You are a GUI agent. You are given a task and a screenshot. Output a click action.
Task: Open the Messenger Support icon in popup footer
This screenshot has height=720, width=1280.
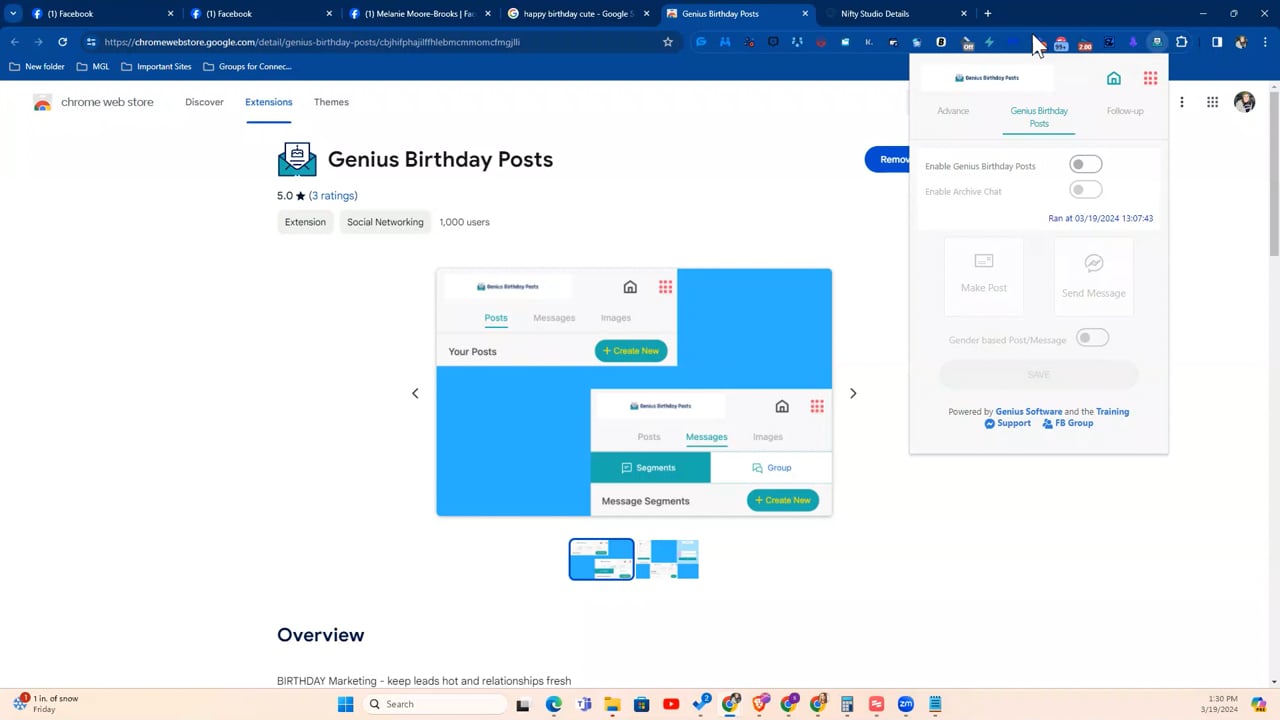[x=989, y=423]
